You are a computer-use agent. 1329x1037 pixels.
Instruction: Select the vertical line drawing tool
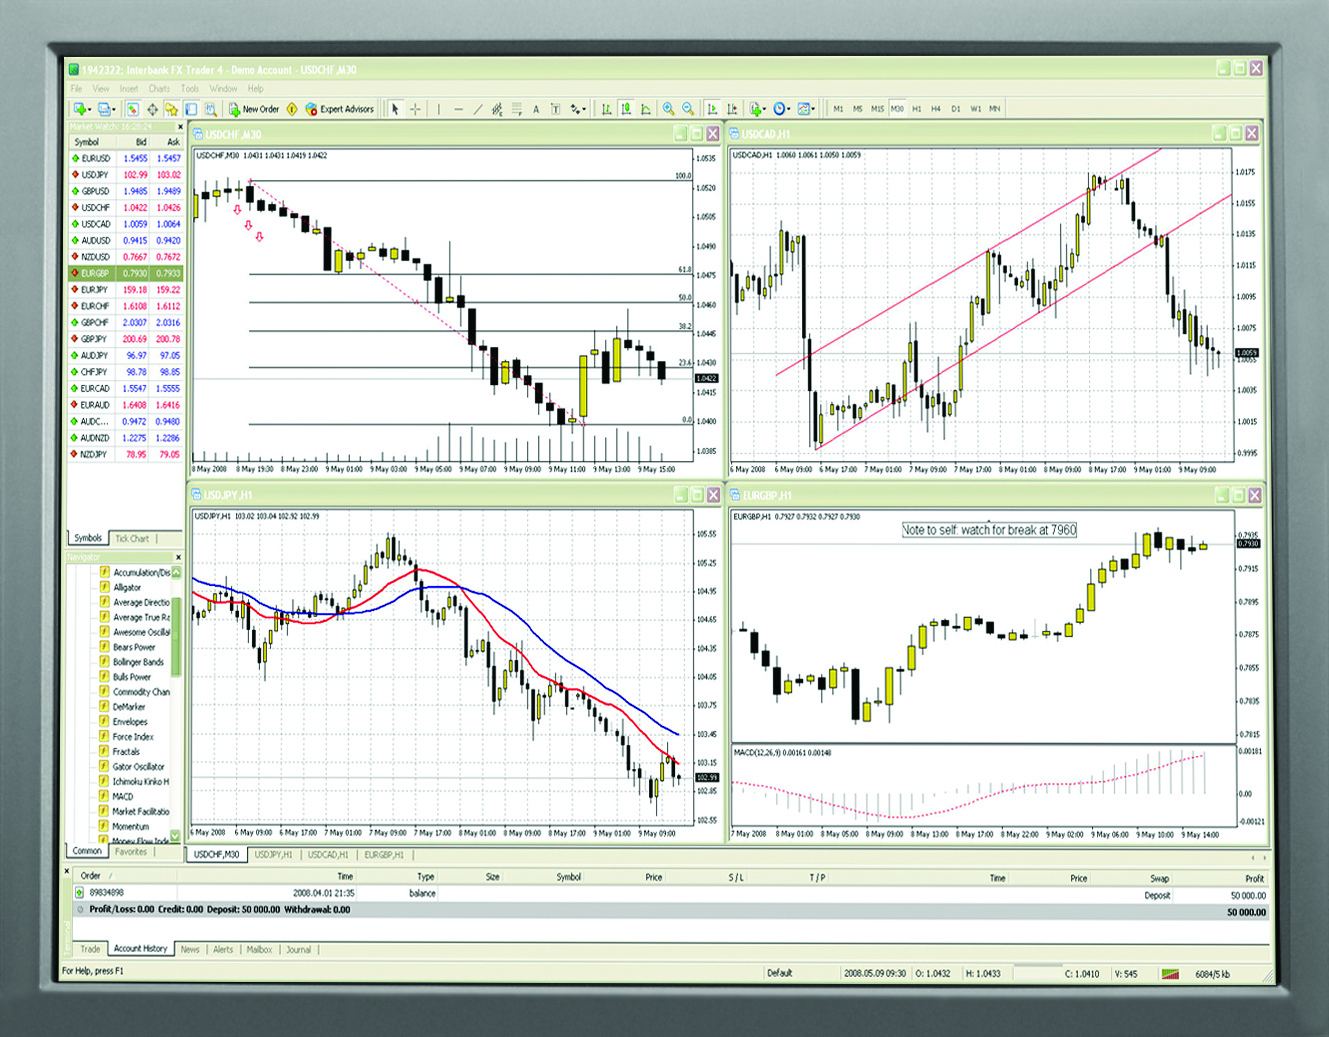click(x=438, y=109)
